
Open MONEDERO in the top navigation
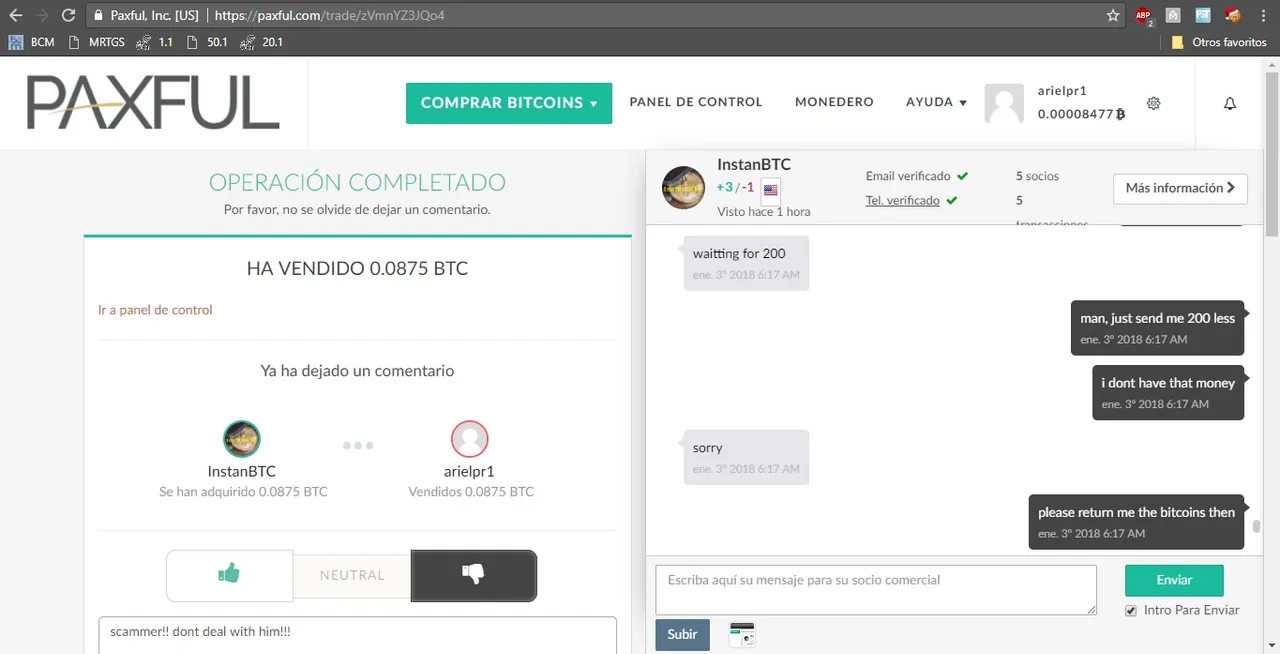834,102
